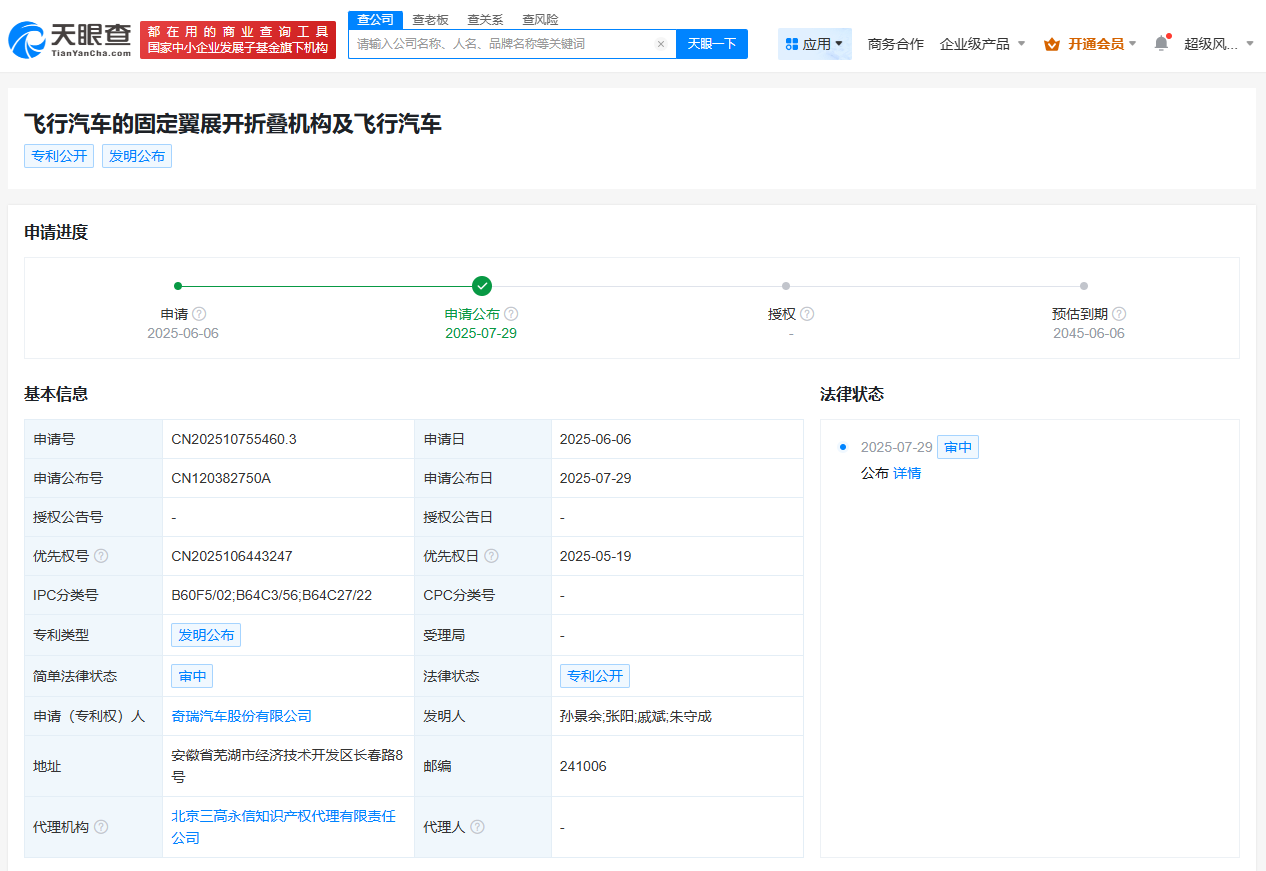Switch to the 查老板 tab
This screenshot has width=1266, height=871.
[x=430, y=19]
